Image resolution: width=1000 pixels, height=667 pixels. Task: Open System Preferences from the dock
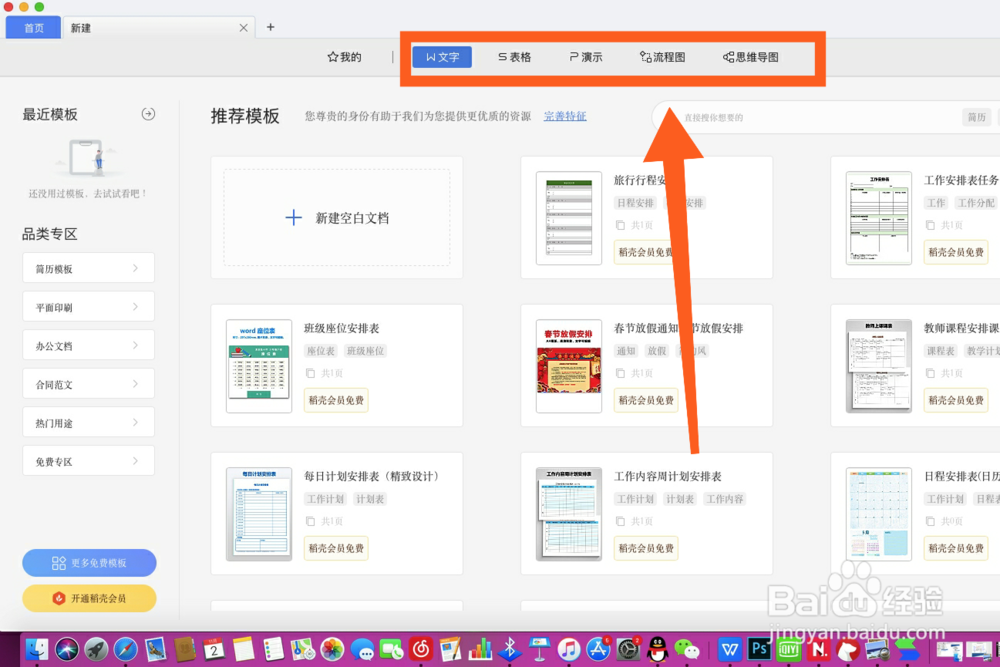628,650
